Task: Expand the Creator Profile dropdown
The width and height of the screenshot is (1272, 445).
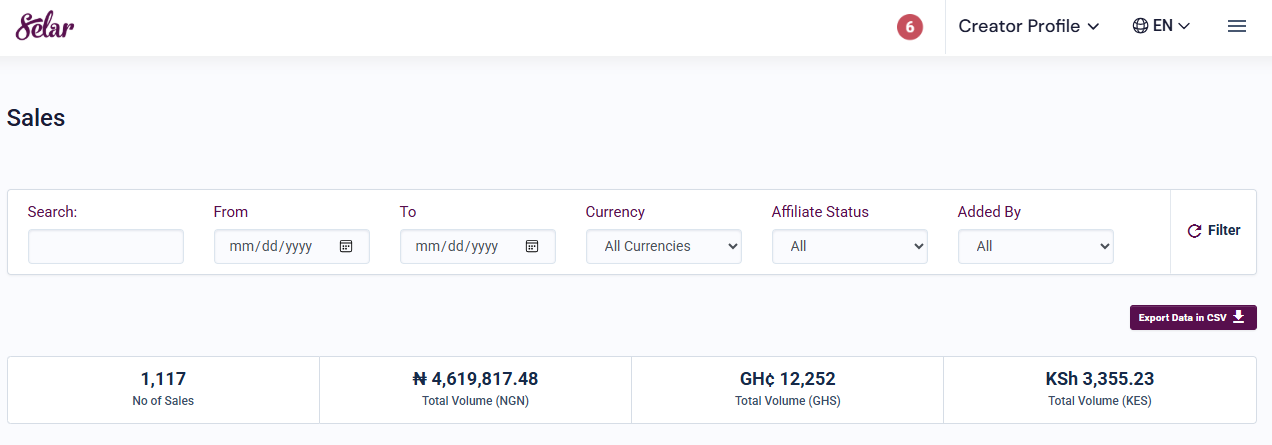Action: 1029,26
